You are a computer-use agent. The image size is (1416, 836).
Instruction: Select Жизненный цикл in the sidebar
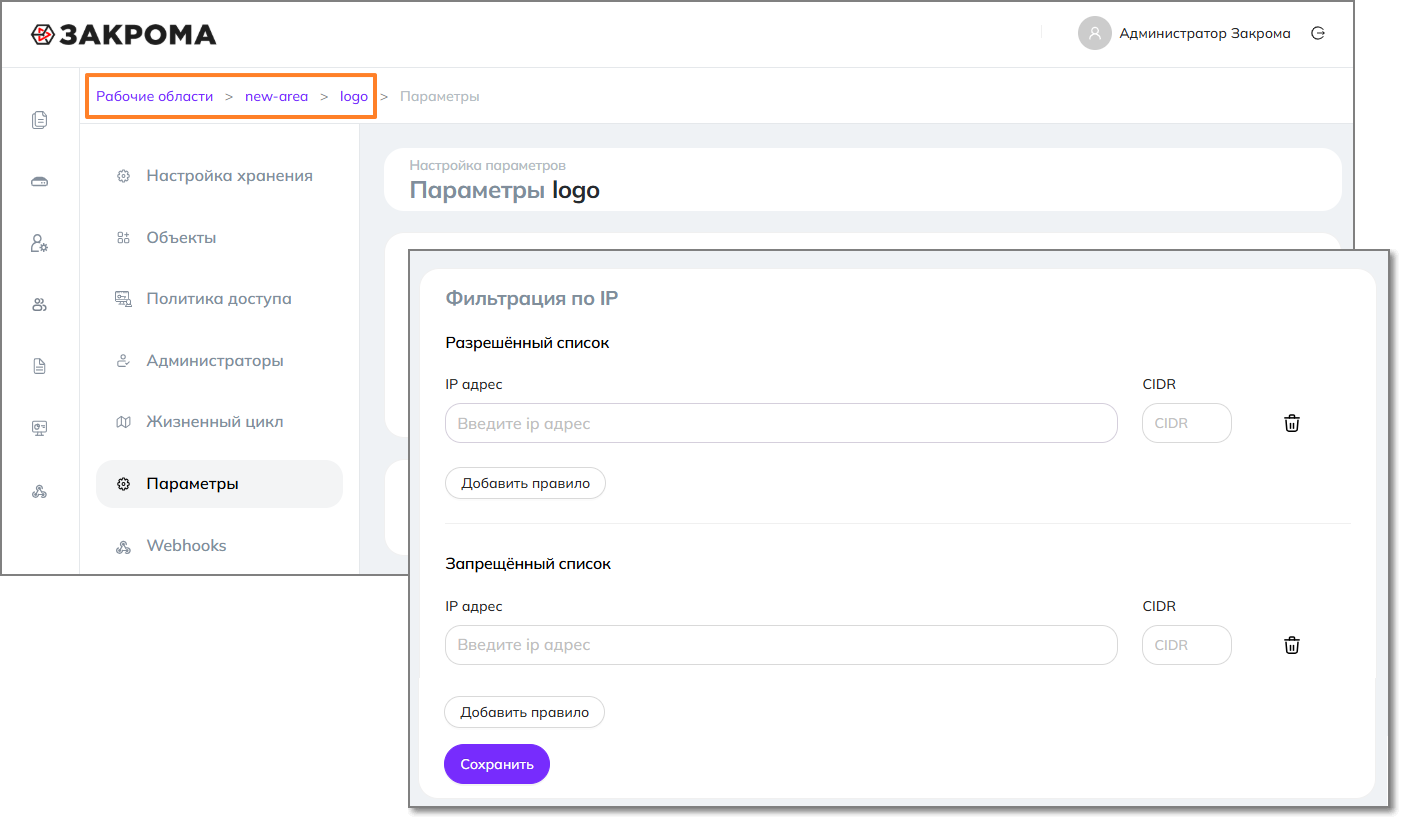tap(215, 422)
